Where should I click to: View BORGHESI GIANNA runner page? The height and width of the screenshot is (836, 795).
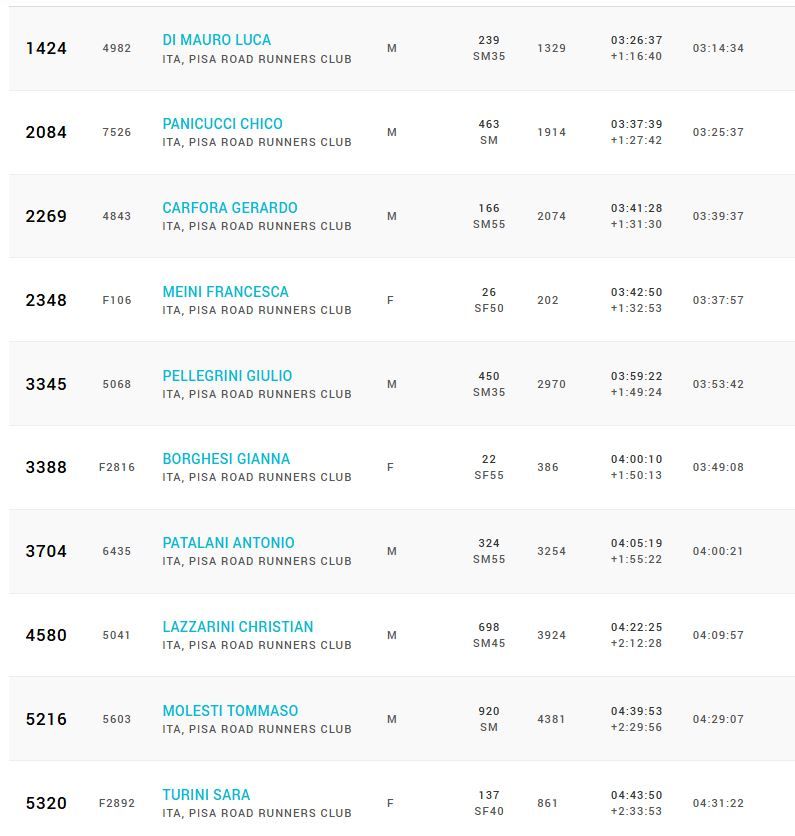226,459
